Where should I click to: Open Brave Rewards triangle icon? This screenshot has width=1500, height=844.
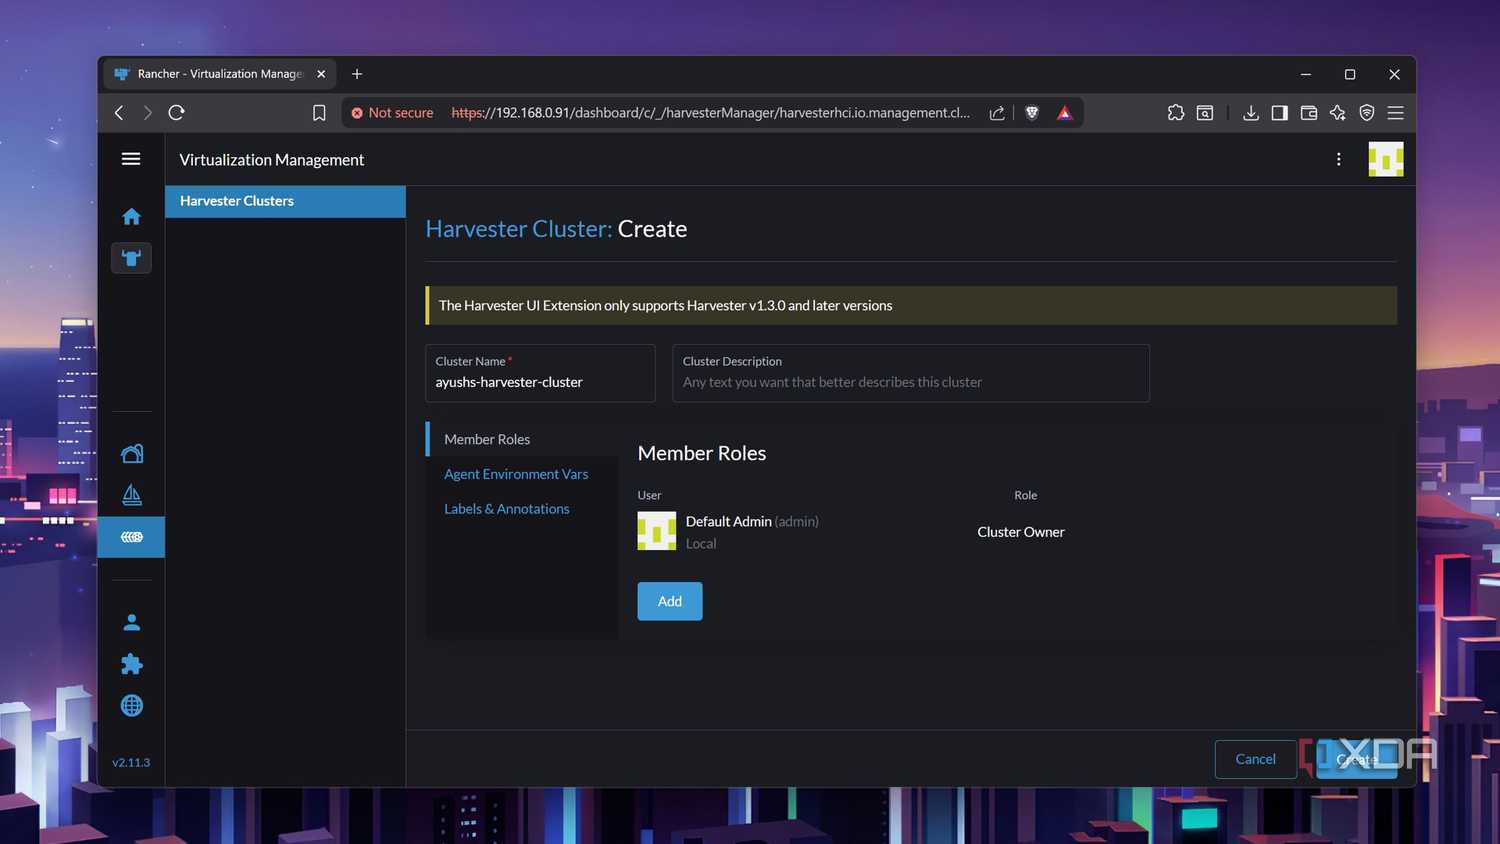point(1065,113)
